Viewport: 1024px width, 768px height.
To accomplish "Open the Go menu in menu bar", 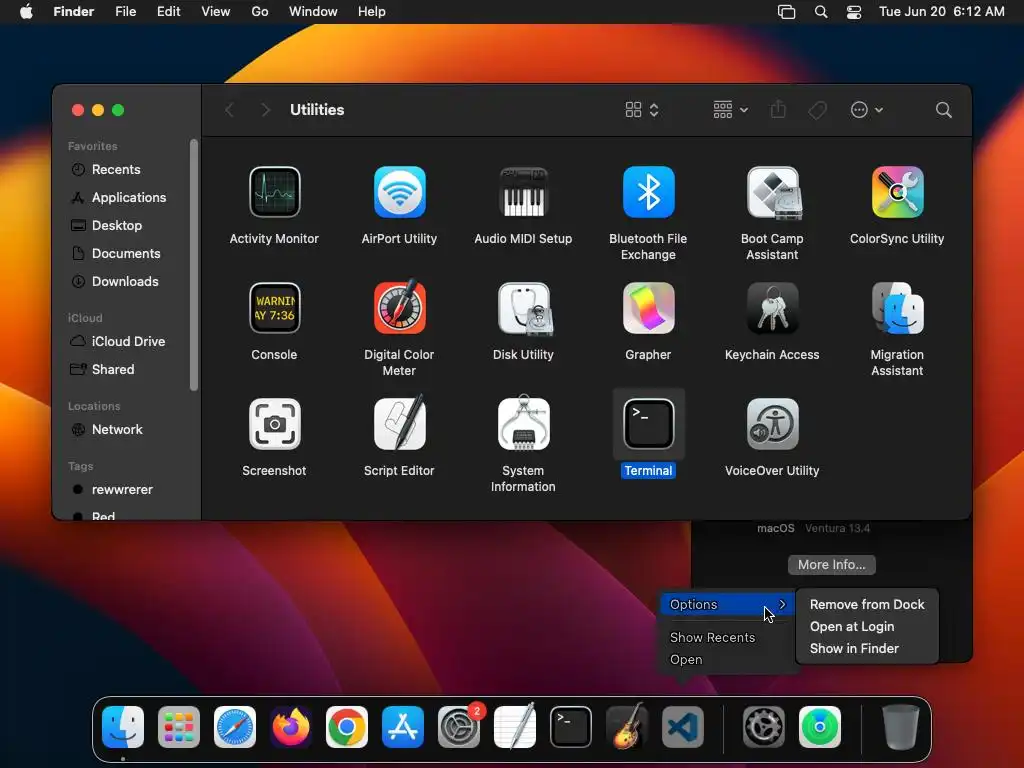I will (x=259, y=12).
